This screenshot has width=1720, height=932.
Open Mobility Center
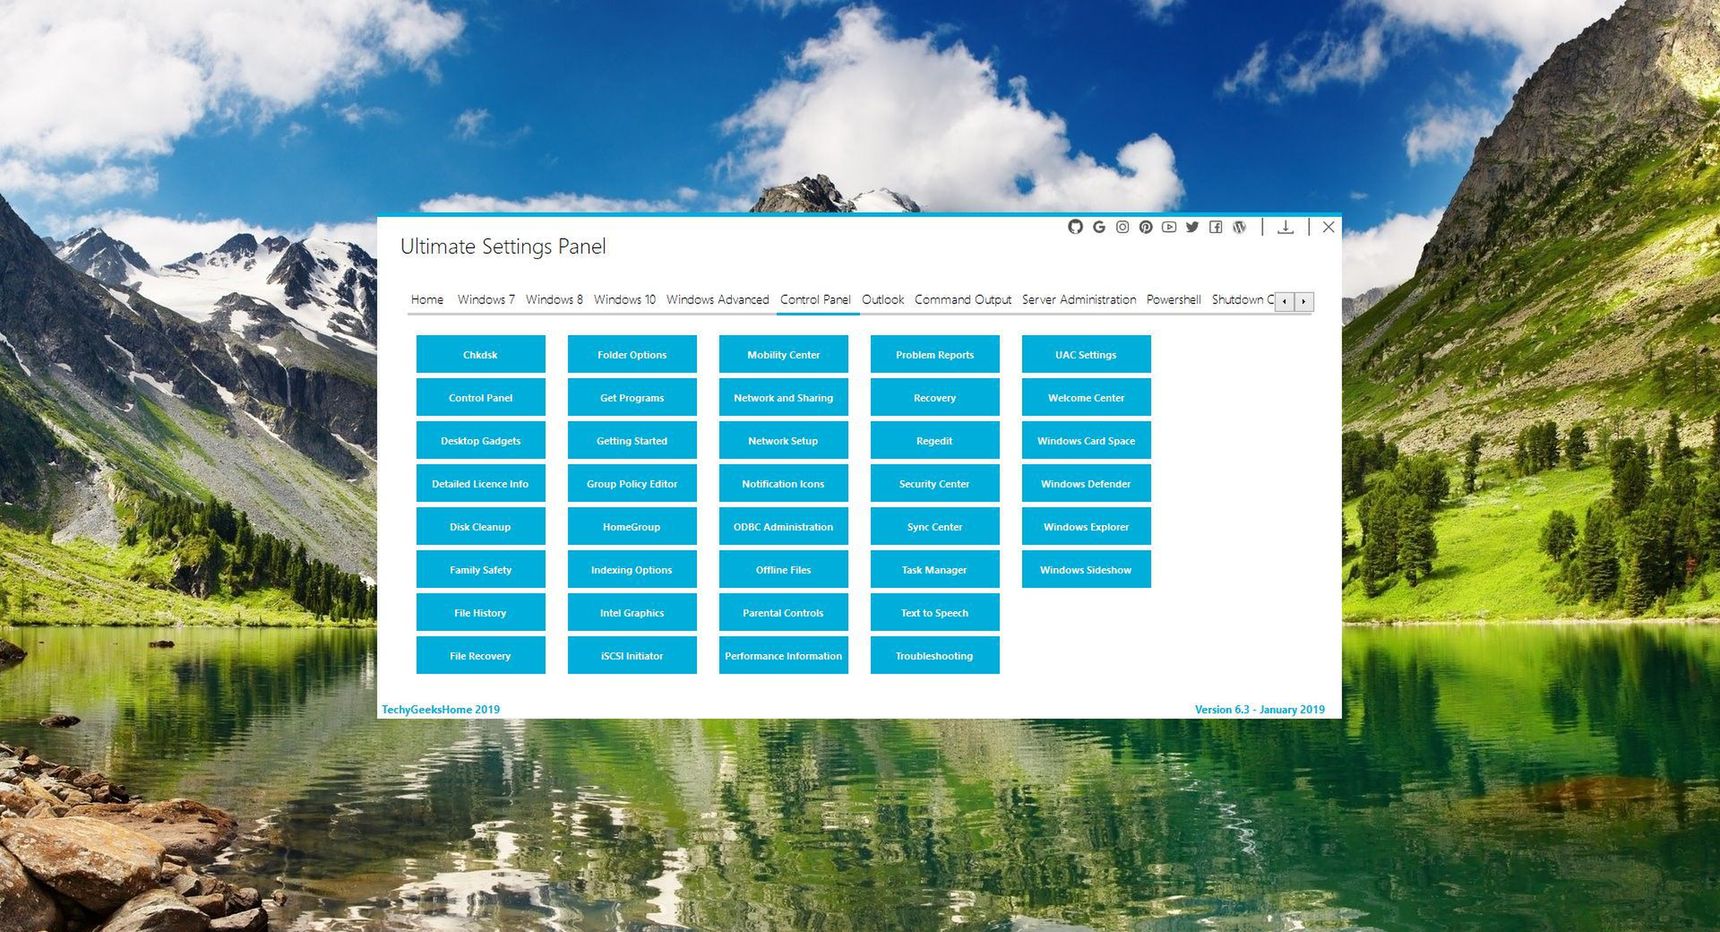[784, 354]
